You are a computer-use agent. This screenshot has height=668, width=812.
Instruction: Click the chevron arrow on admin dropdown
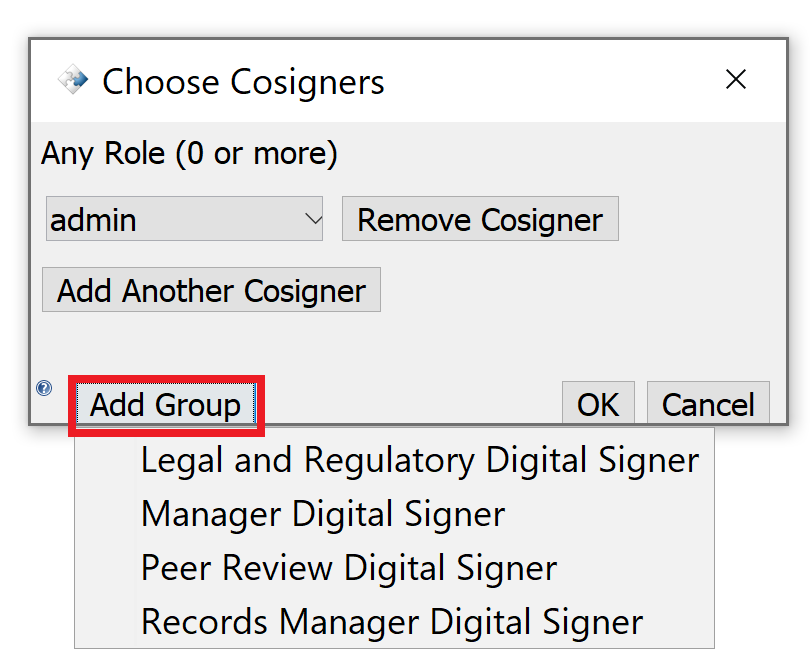pos(312,219)
